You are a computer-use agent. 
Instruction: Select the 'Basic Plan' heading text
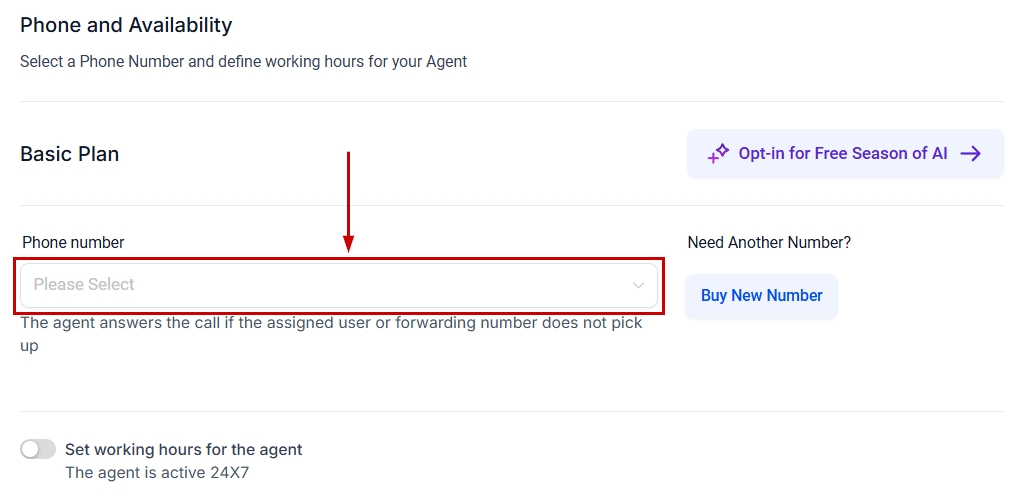coord(69,154)
